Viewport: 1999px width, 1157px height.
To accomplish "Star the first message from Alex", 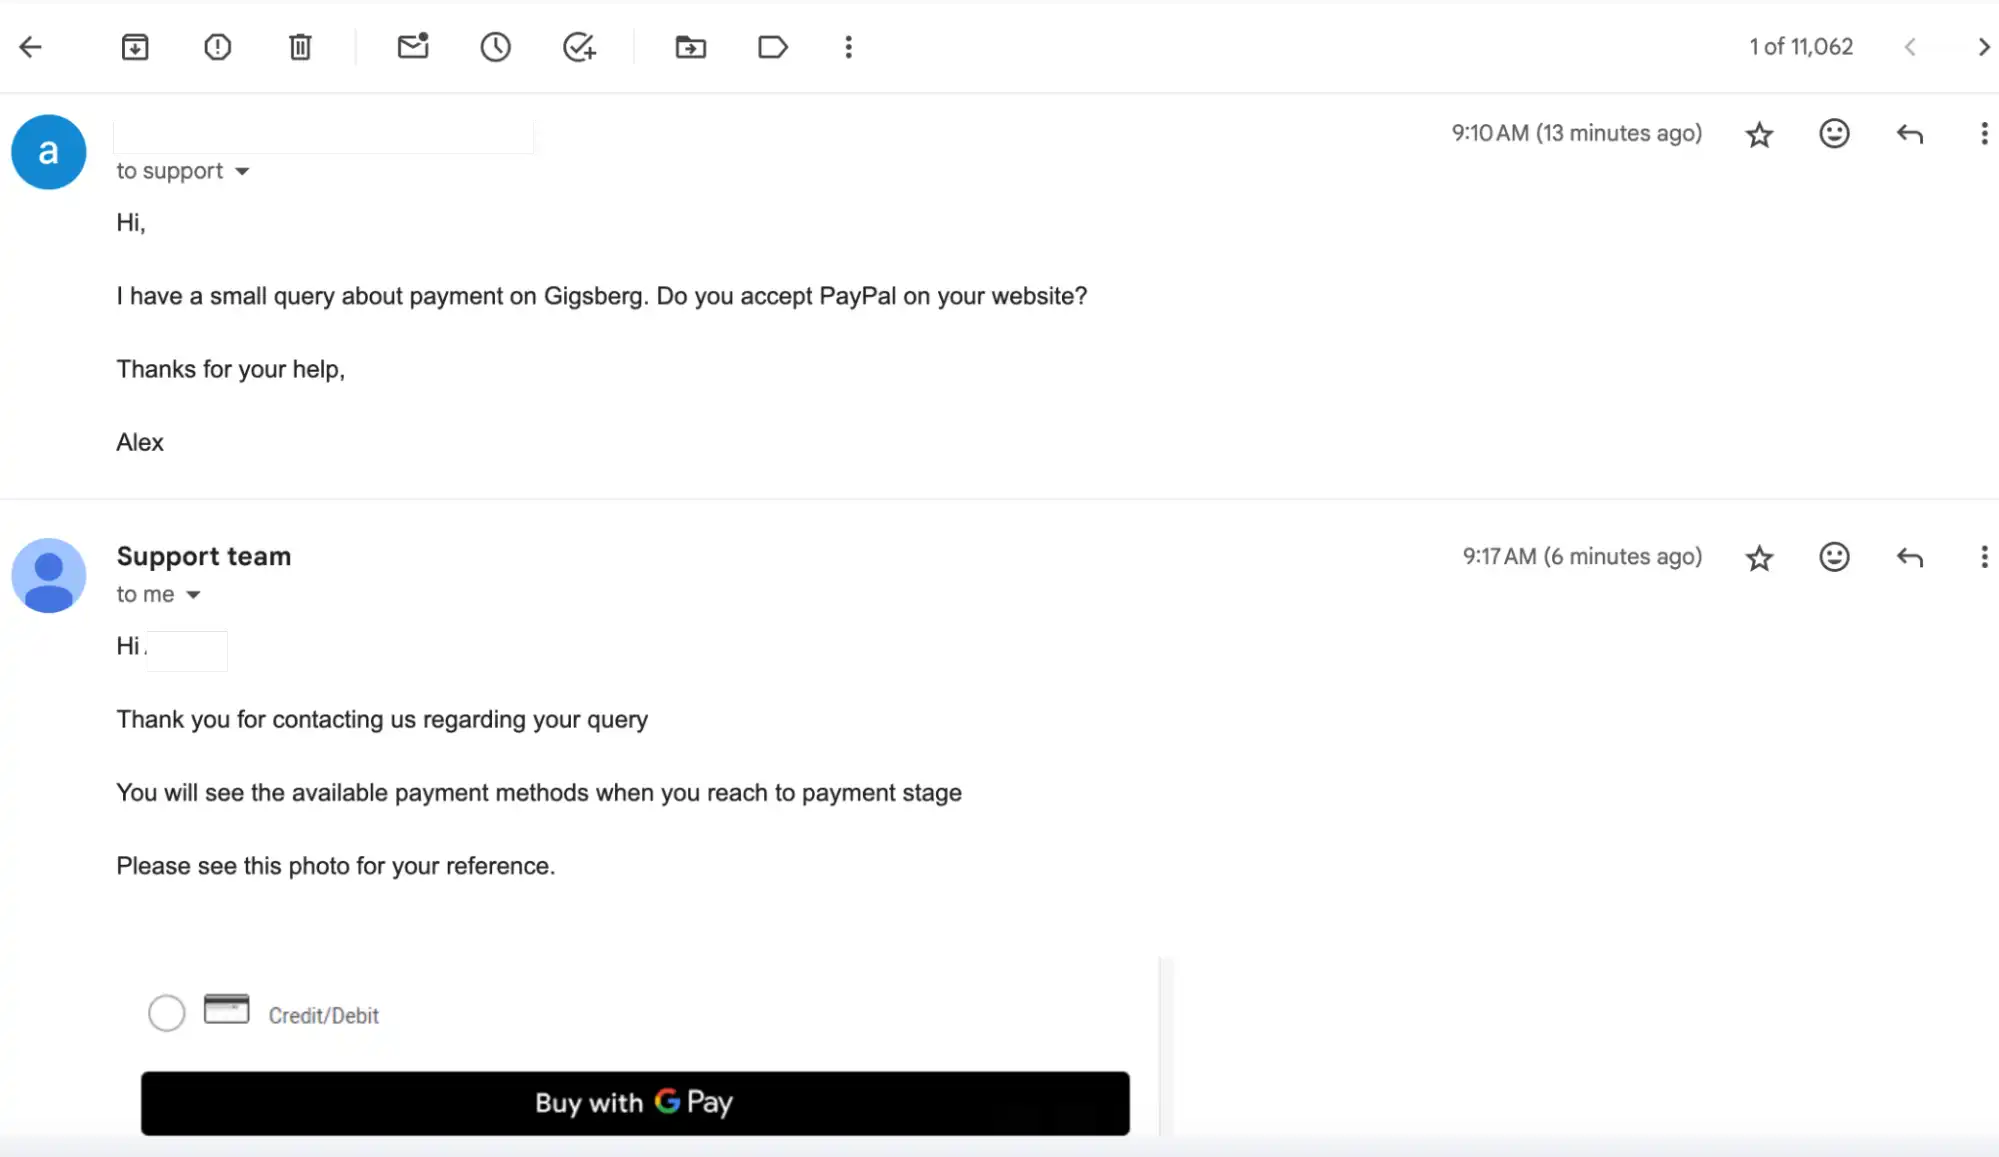I will [x=1759, y=133].
